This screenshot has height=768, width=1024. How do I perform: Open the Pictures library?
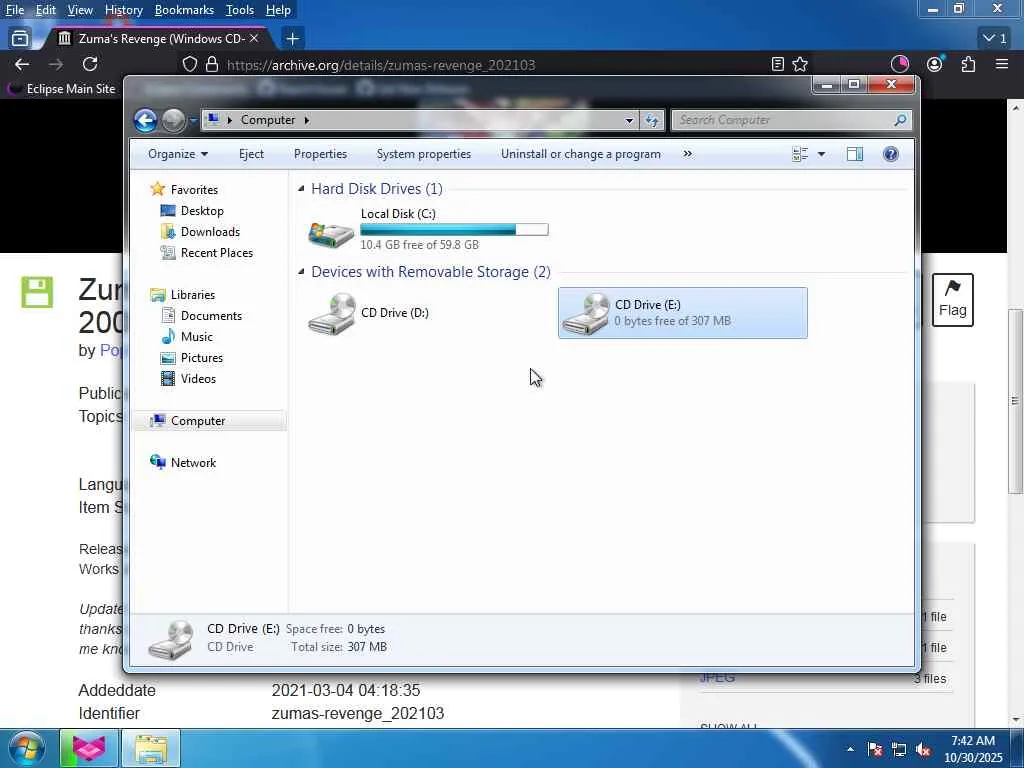point(201,358)
